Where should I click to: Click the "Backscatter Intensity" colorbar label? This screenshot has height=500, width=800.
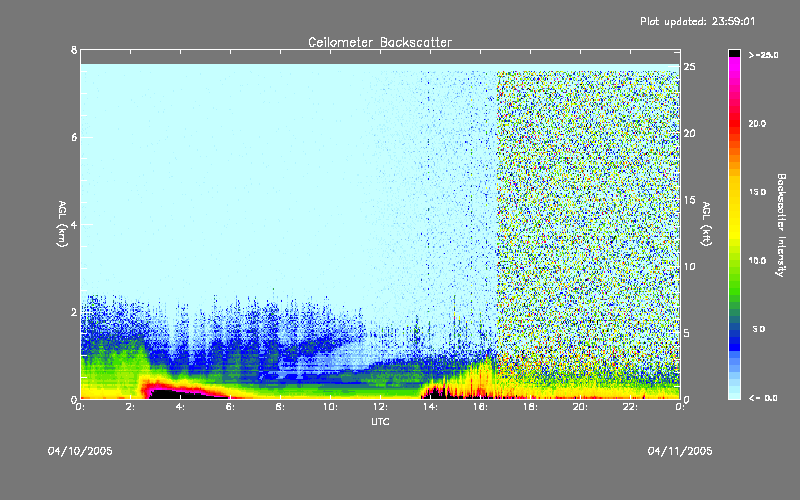pyautogui.click(x=781, y=225)
